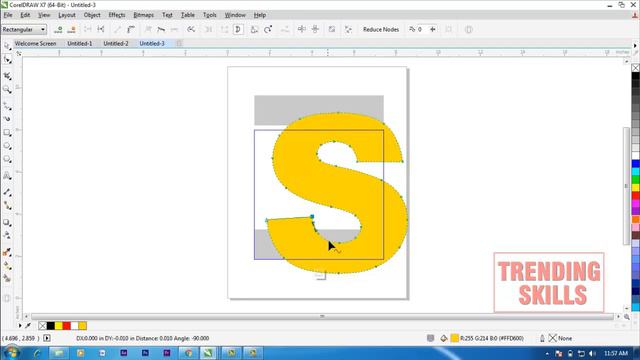Select the Connector tool in toolbox
The width and height of the screenshot is (640, 360).
[x=7, y=205]
